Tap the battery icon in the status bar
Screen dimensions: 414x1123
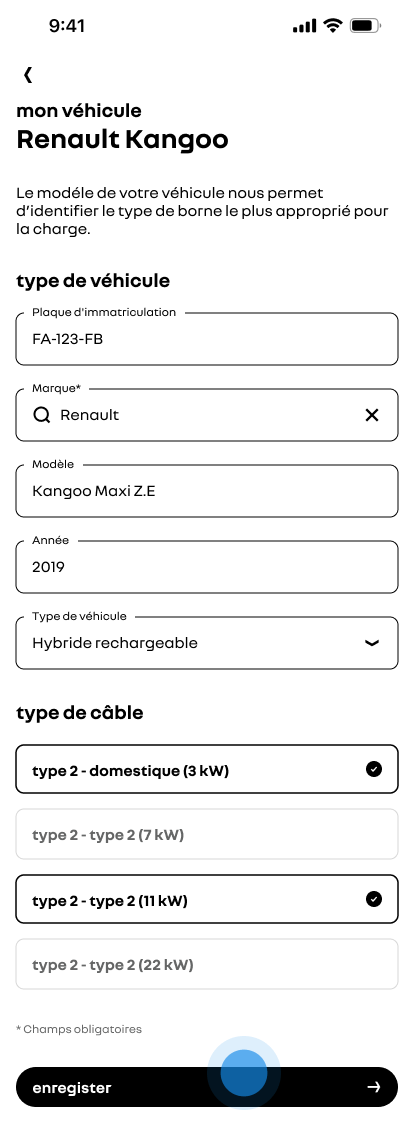[x=365, y=26]
